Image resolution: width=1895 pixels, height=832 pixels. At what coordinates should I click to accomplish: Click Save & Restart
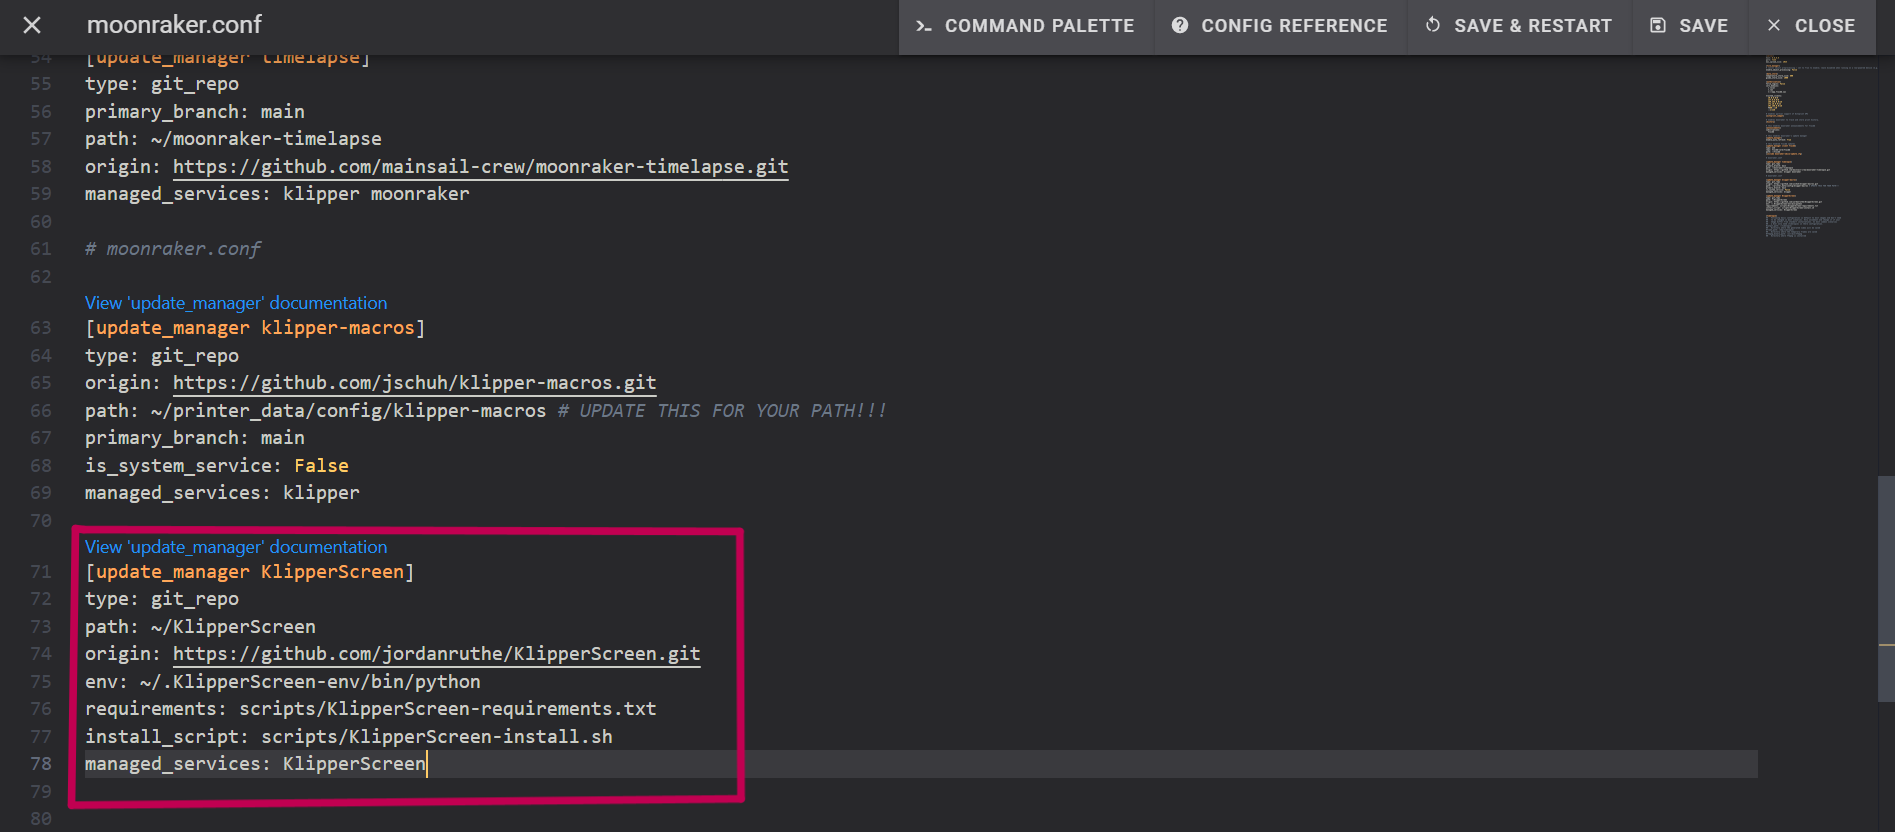click(1519, 26)
